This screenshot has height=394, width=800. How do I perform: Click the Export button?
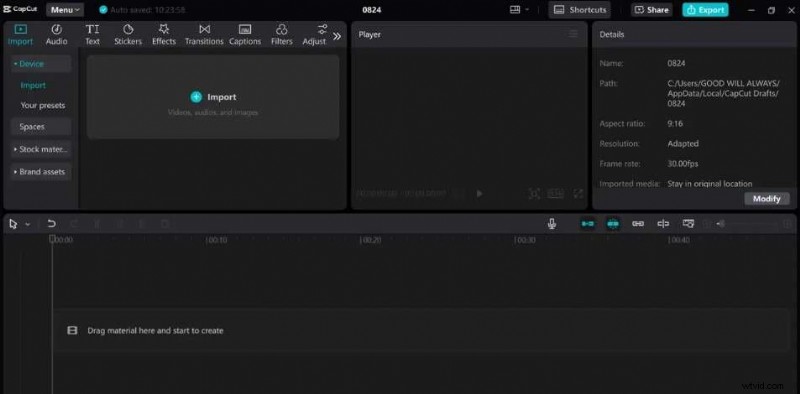pyautogui.click(x=706, y=10)
